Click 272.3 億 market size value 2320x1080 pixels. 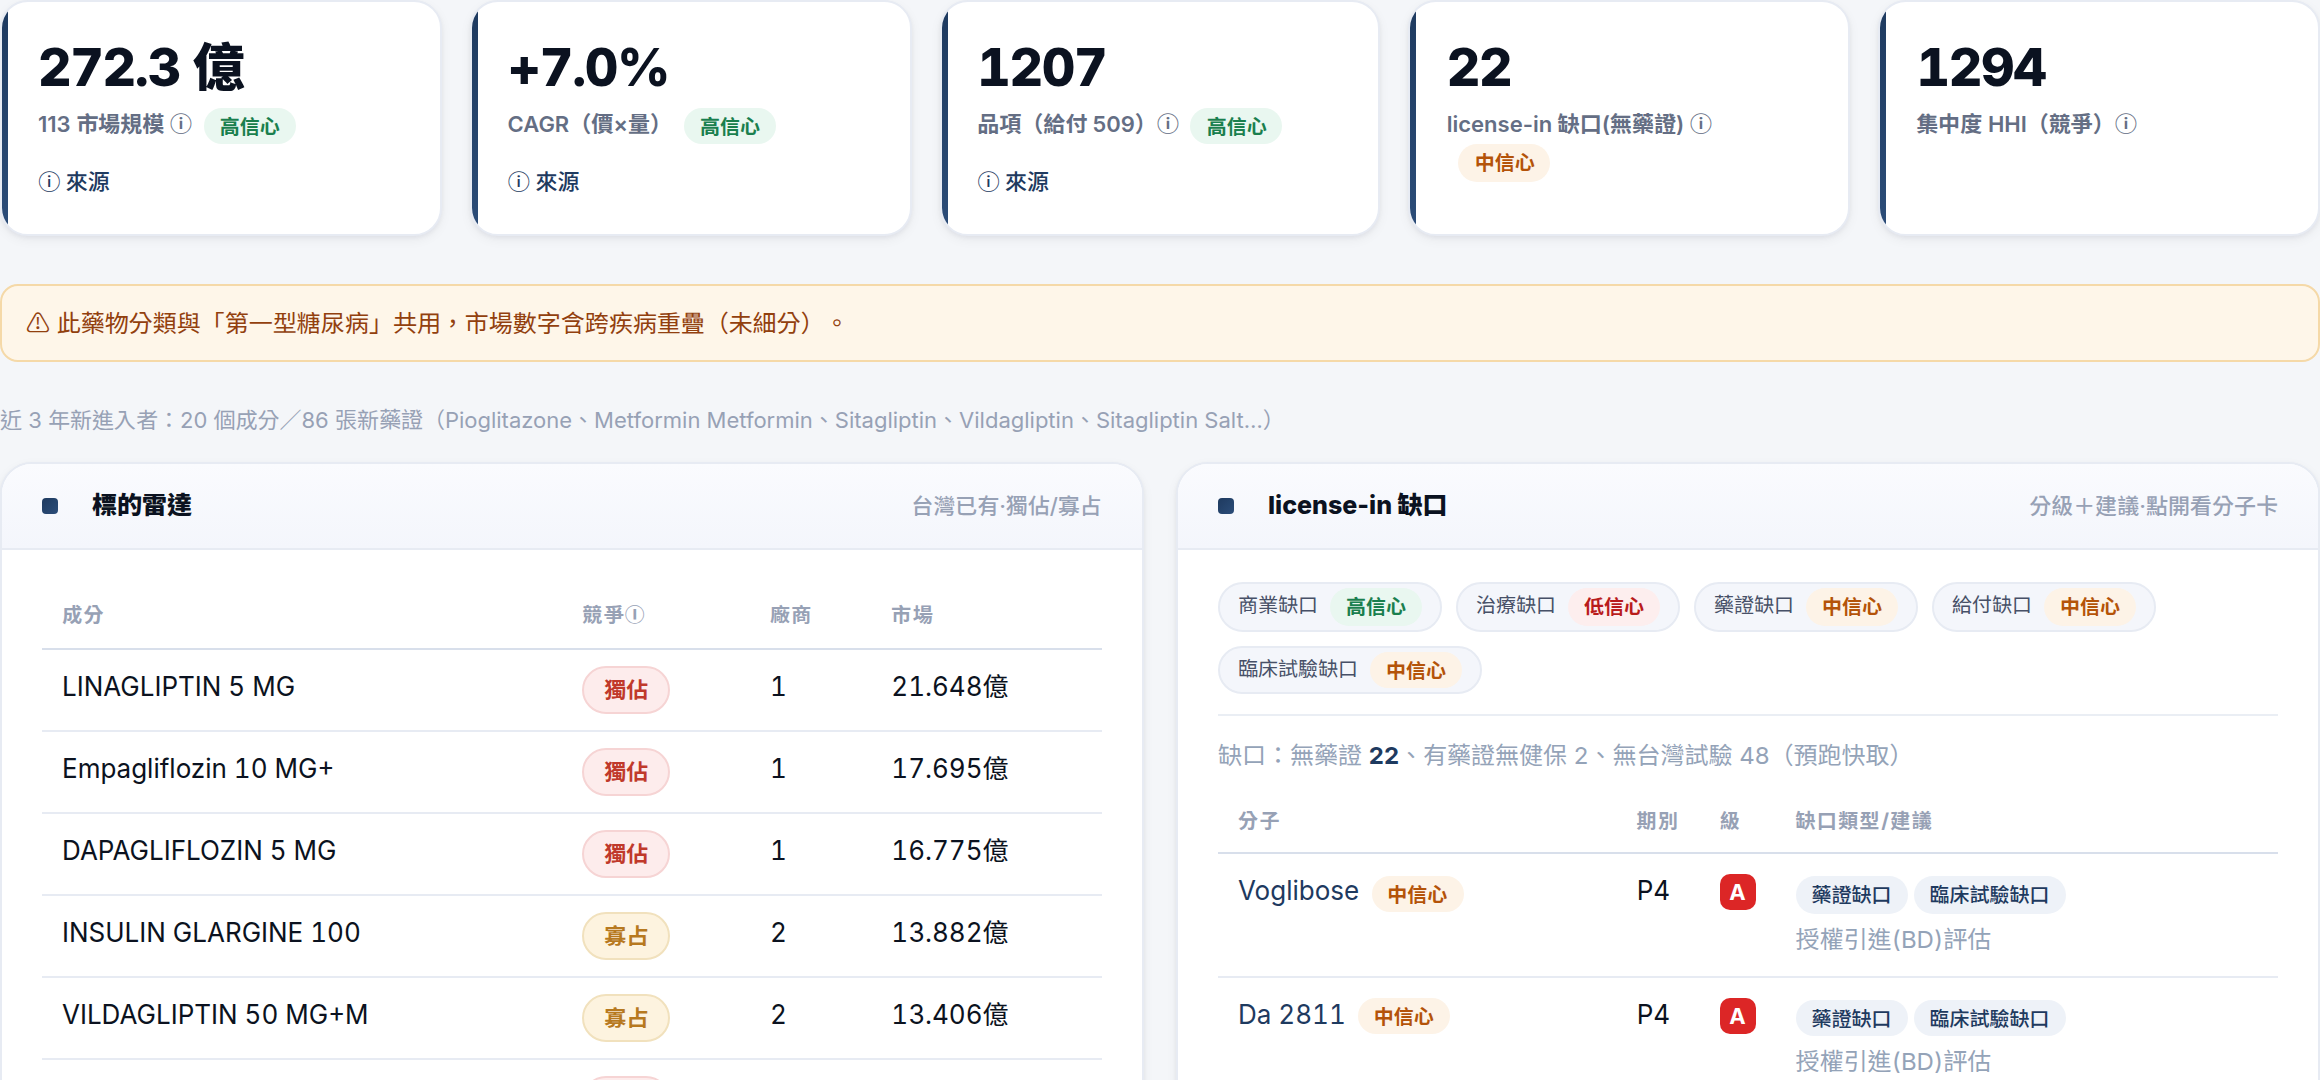click(x=142, y=68)
